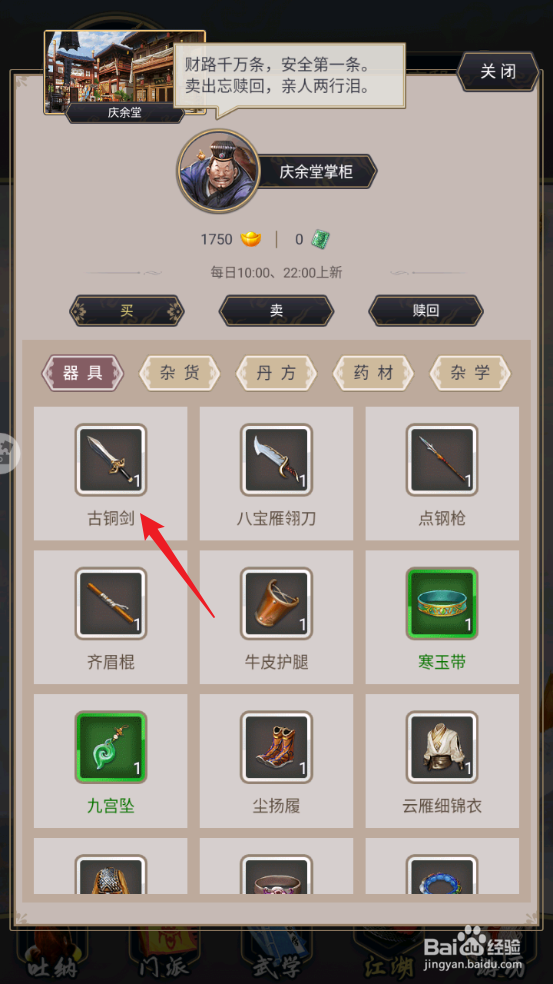Choose the 点钢枪 spear icon
Image resolution: width=553 pixels, height=984 pixels.
point(442,460)
